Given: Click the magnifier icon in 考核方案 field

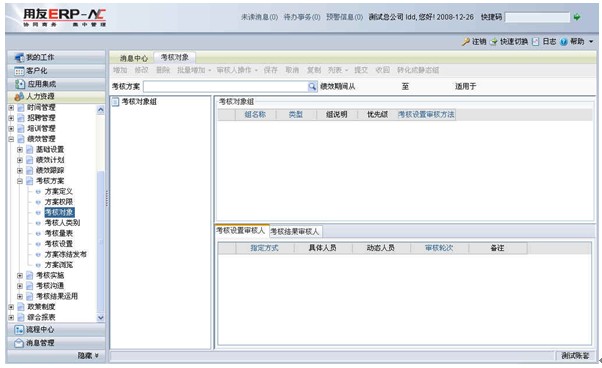Looking at the screenshot, I should point(313,86).
